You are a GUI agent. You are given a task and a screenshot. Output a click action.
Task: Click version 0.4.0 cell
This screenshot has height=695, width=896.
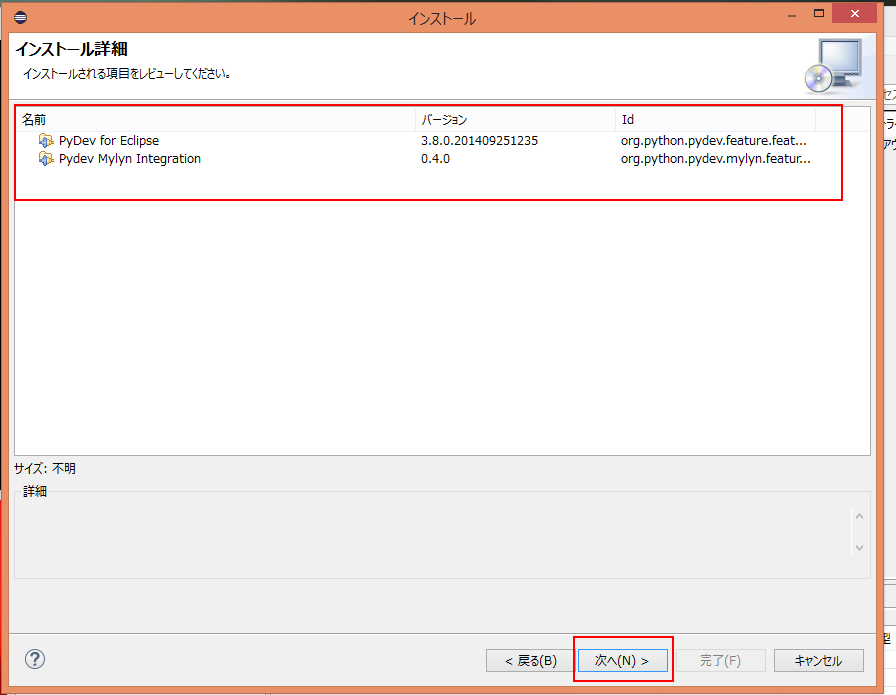435,159
